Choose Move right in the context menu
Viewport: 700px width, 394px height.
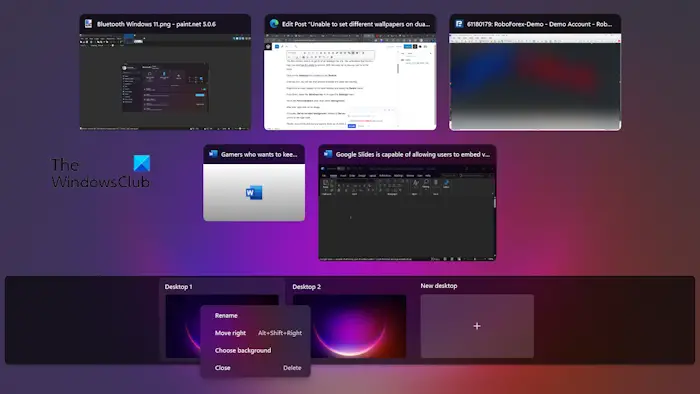pos(230,333)
